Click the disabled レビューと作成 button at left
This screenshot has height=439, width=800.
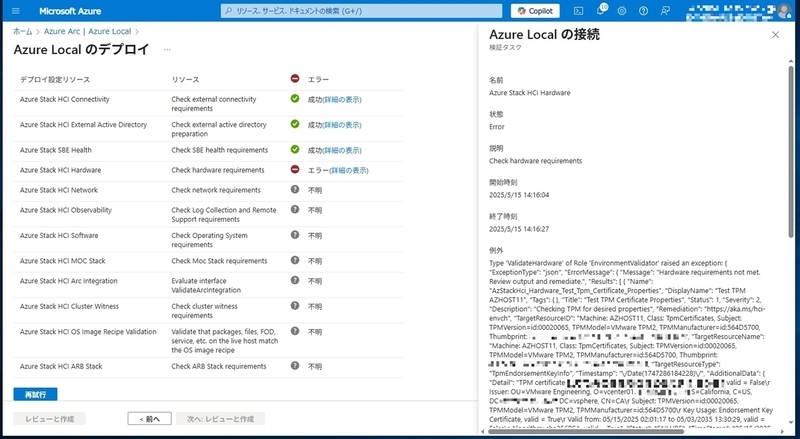tap(49, 419)
